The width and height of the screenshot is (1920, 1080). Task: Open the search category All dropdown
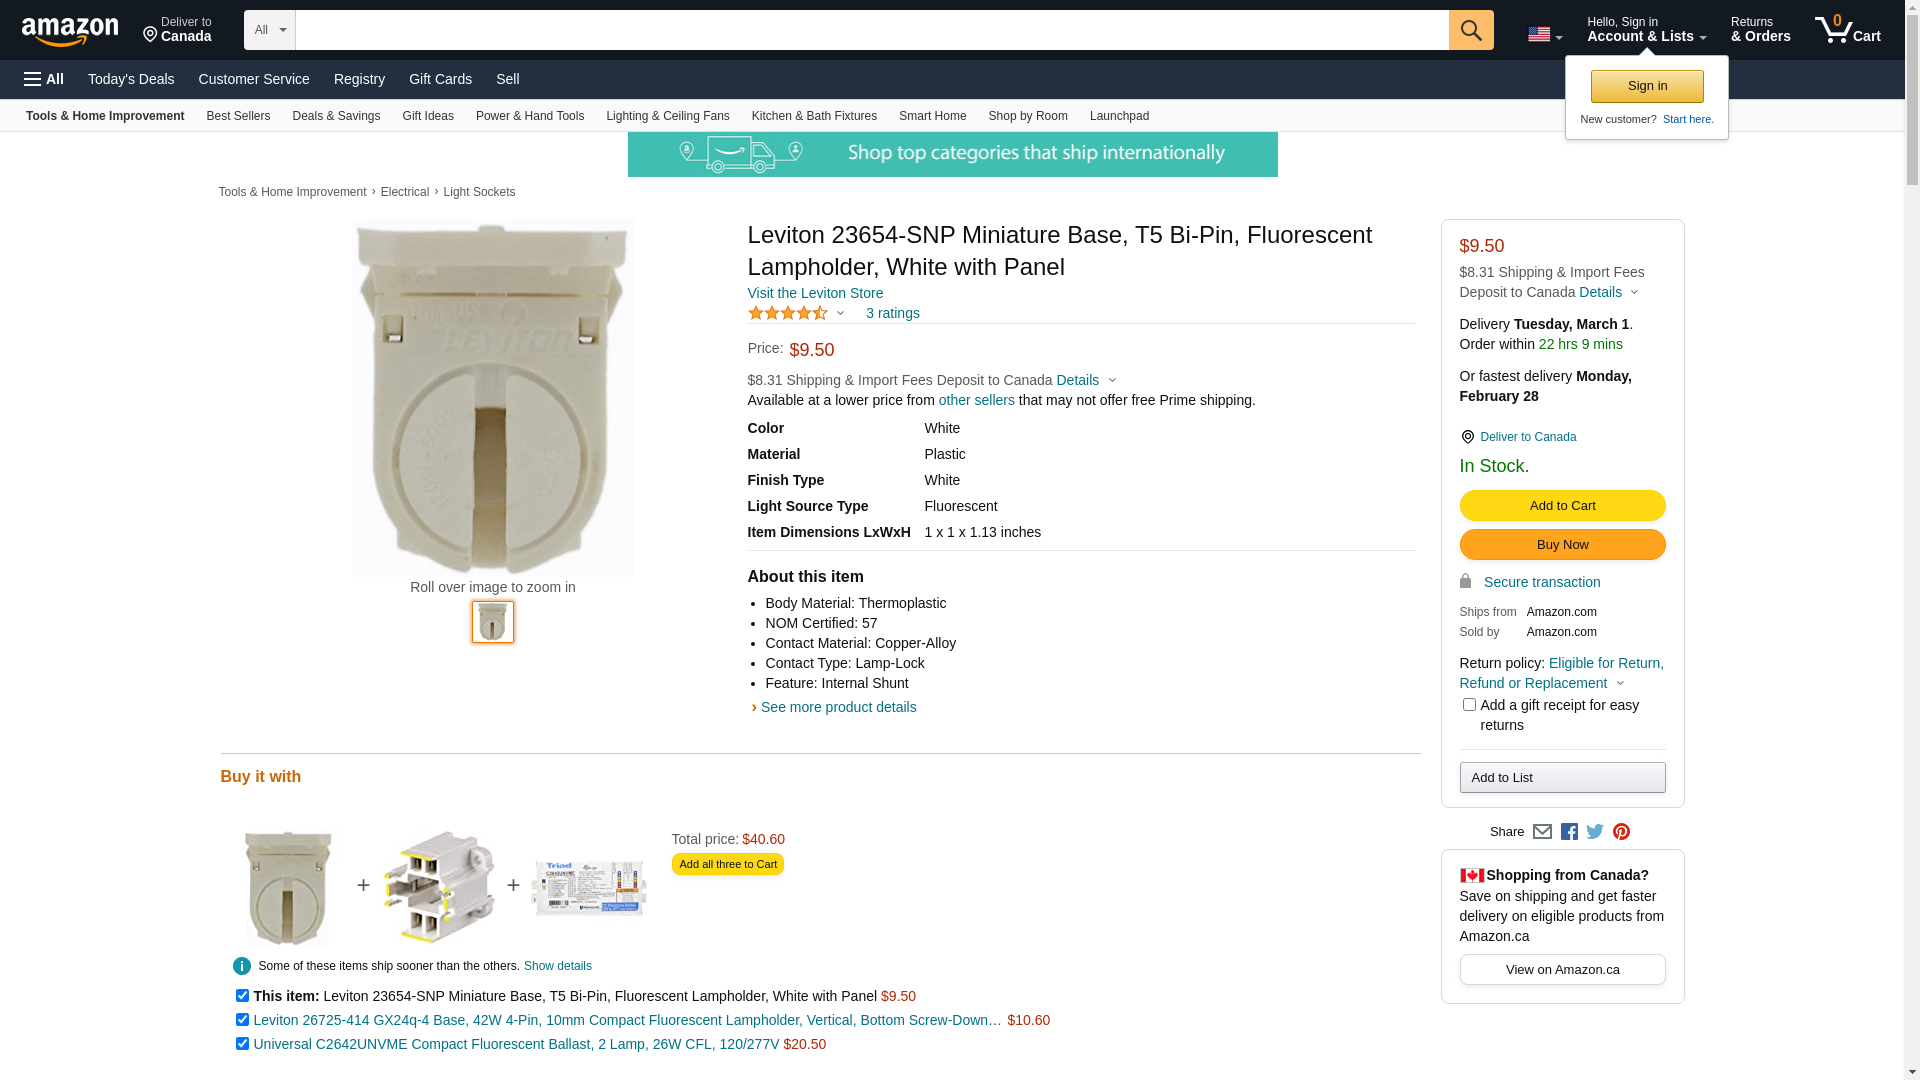pyautogui.click(x=269, y=30)
